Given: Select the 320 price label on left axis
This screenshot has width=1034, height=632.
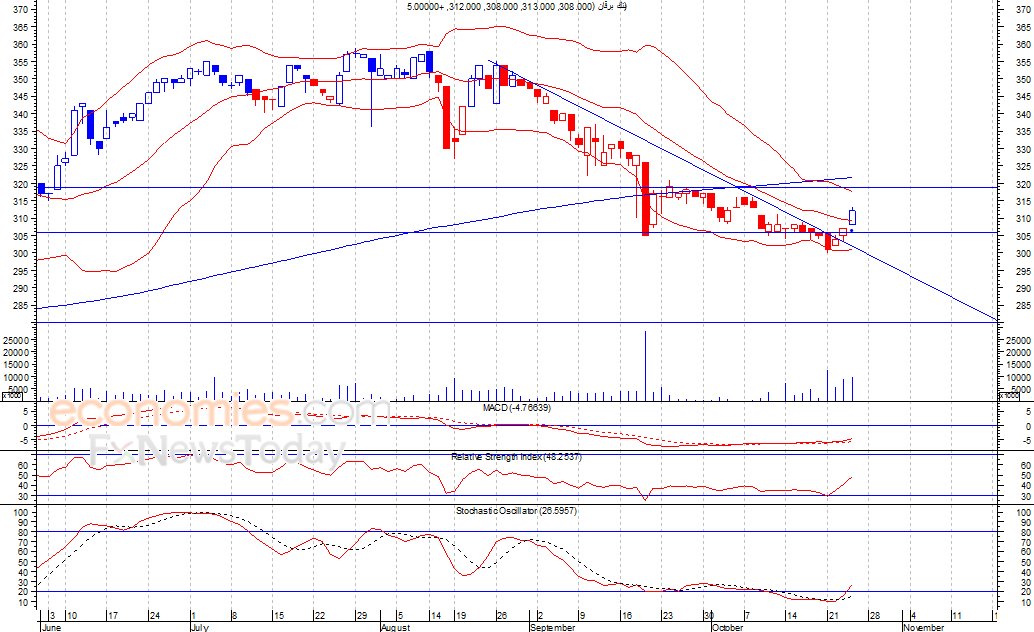Looking at the screenshot, I should click(20, 184).
